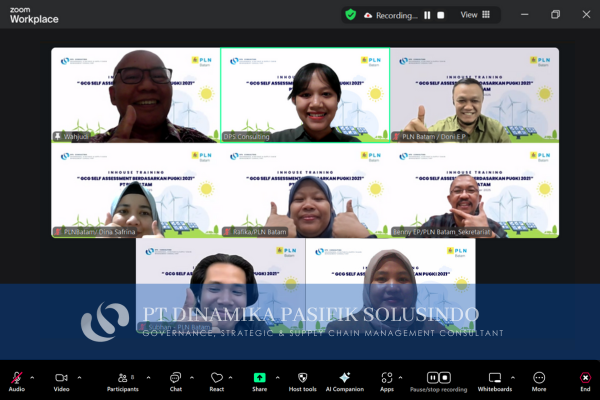
Task: Click the green encryption shield icon
Action: 350,15
